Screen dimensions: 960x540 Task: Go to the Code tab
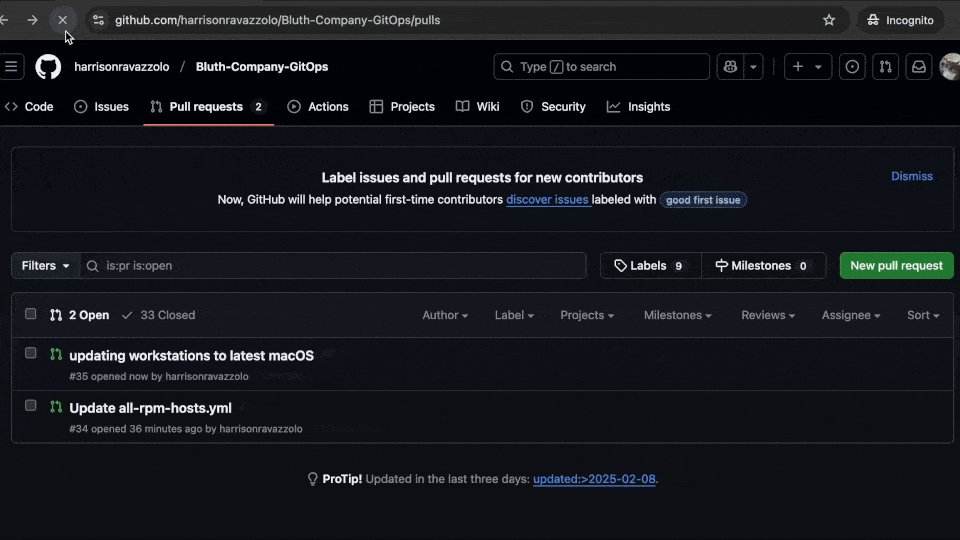pos(29,107)
